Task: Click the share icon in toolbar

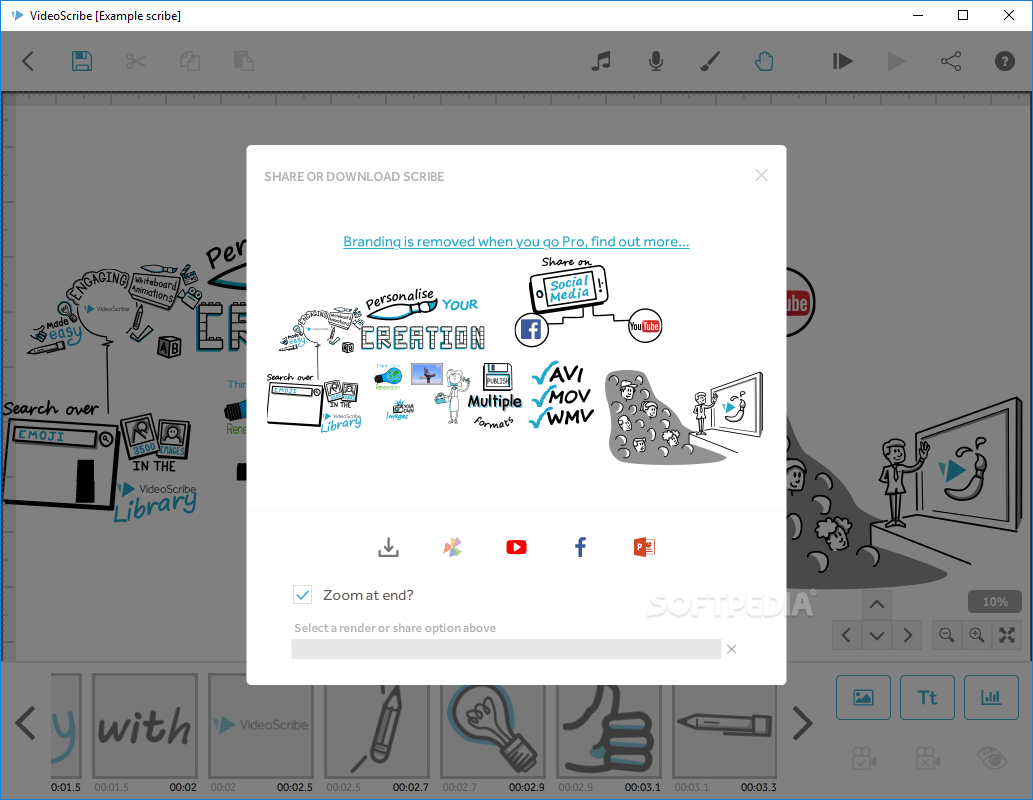Action: point(951,62)
